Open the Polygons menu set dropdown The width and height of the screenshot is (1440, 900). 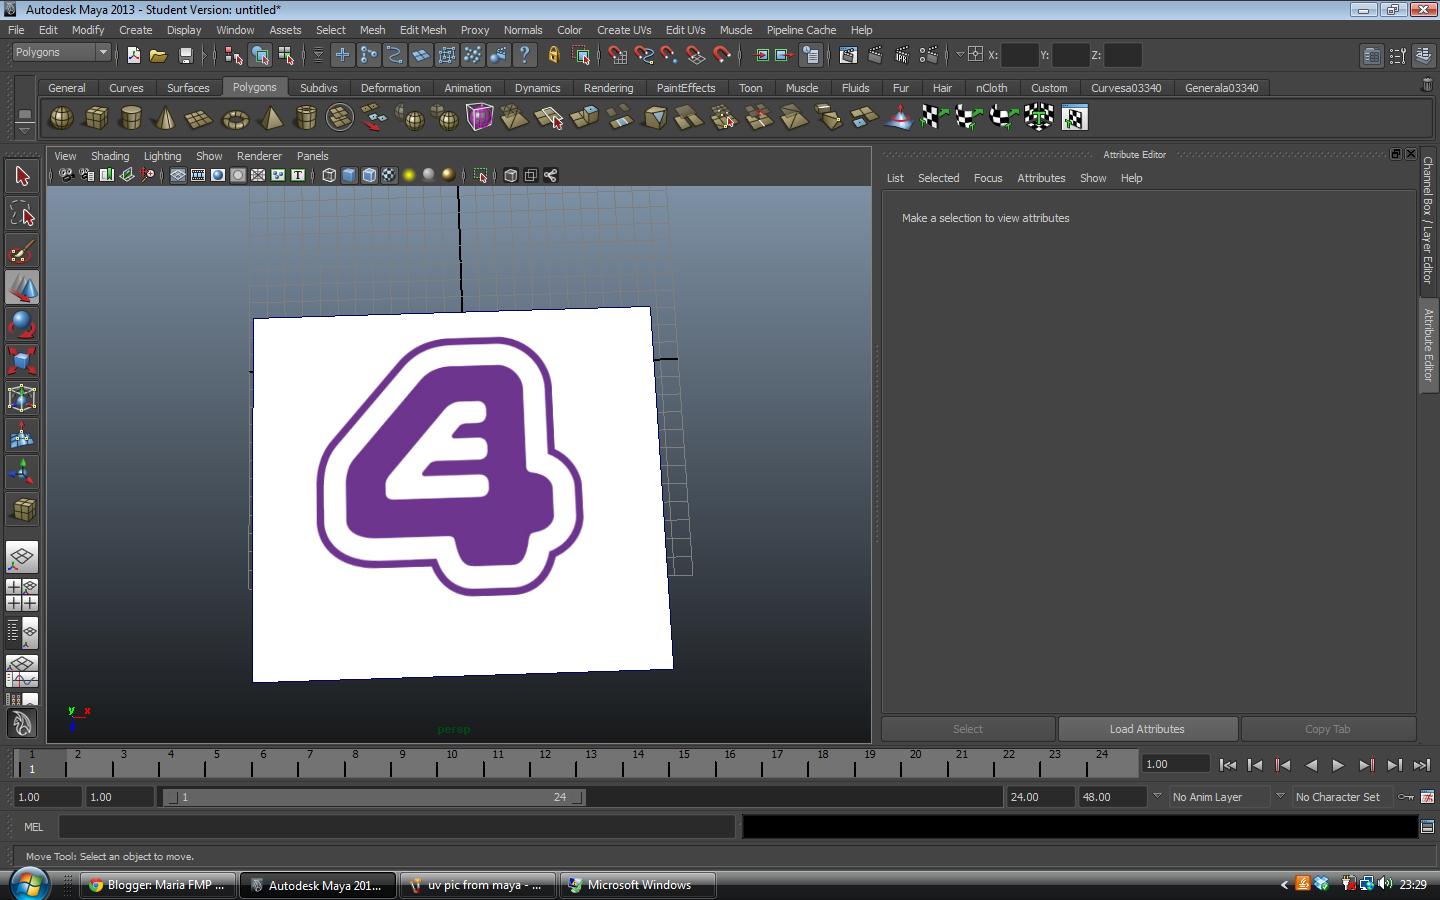(62, 53)
